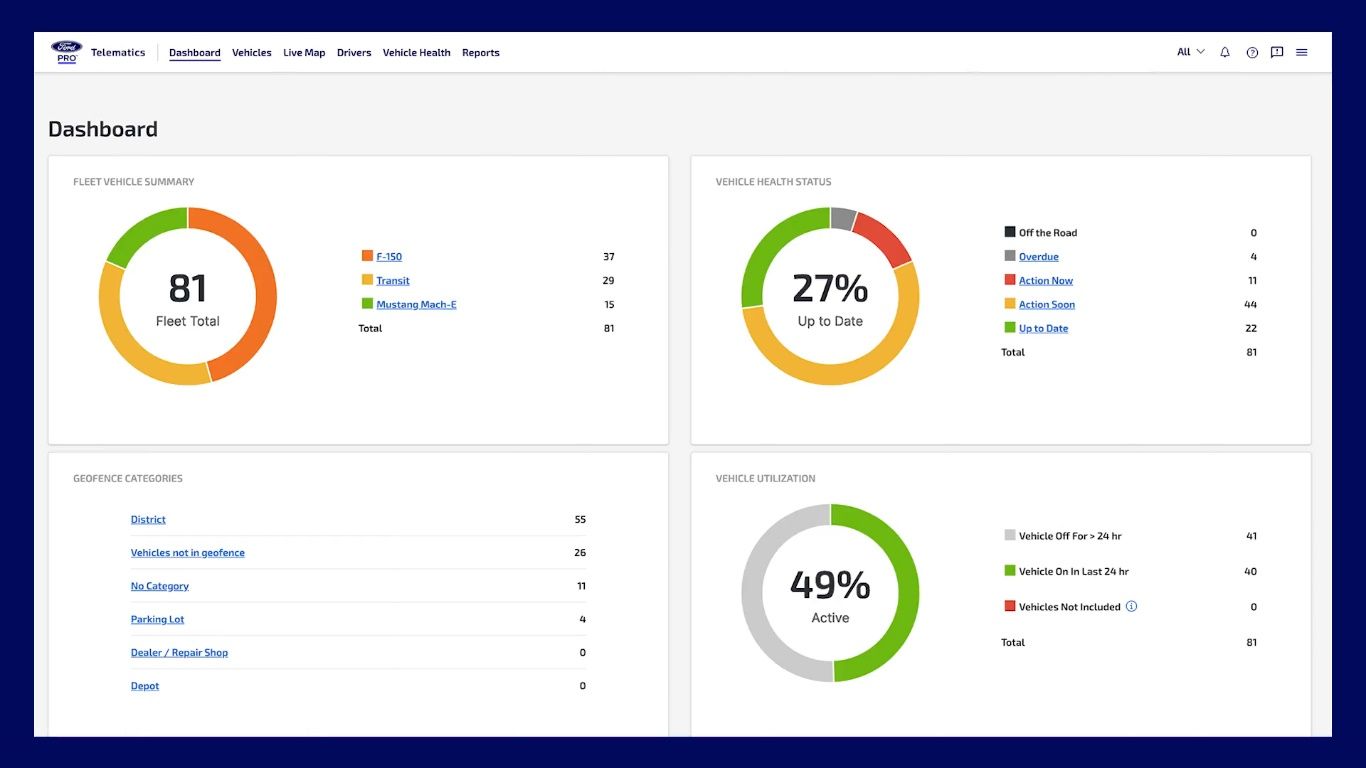Open the Vehicle Health tab
This screenshot has width=1366, height=768.
(x=417, y=53)
